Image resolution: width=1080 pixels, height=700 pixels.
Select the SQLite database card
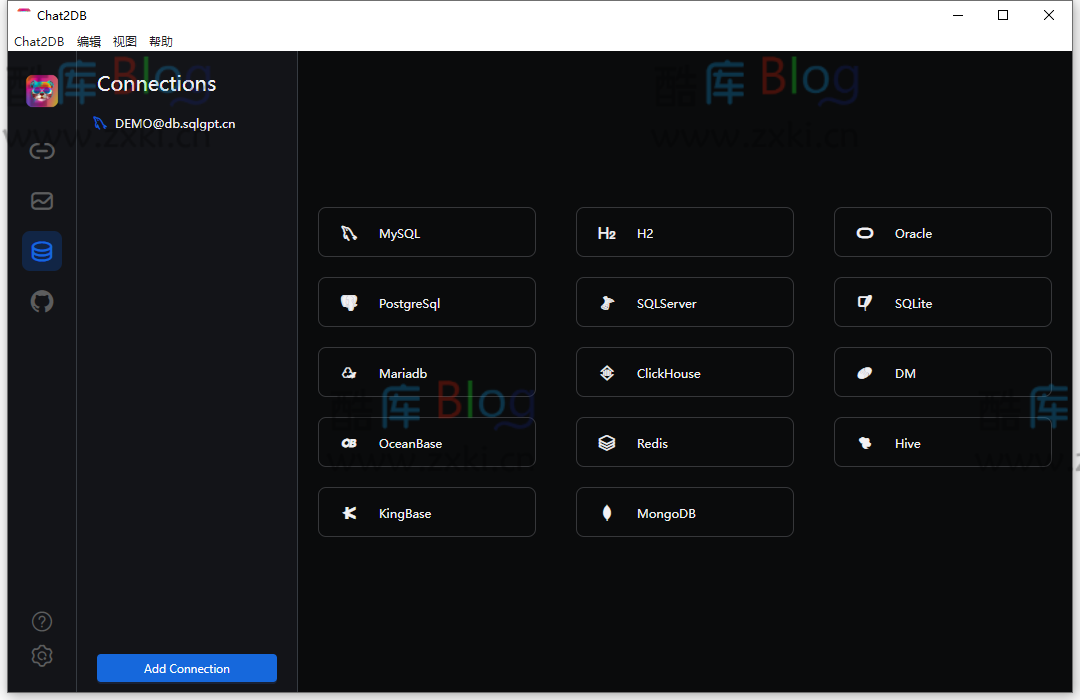tap(942, 302)
